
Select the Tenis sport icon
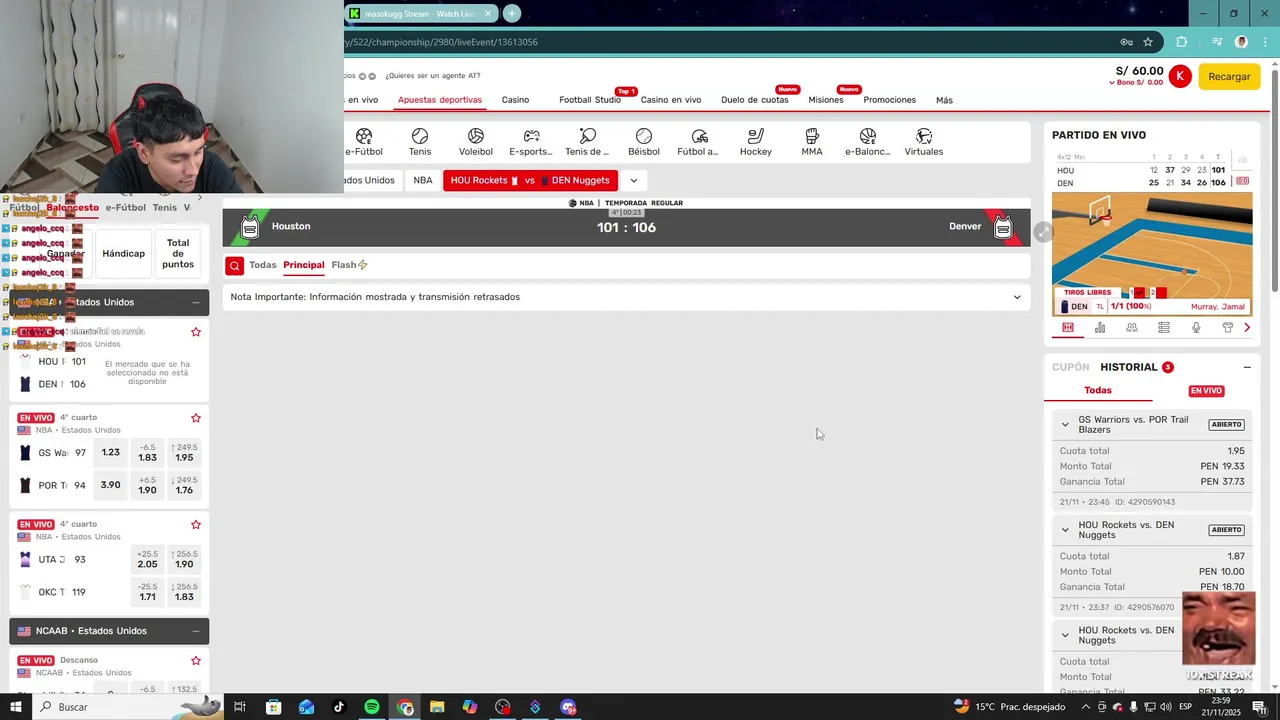pos(420,142)
